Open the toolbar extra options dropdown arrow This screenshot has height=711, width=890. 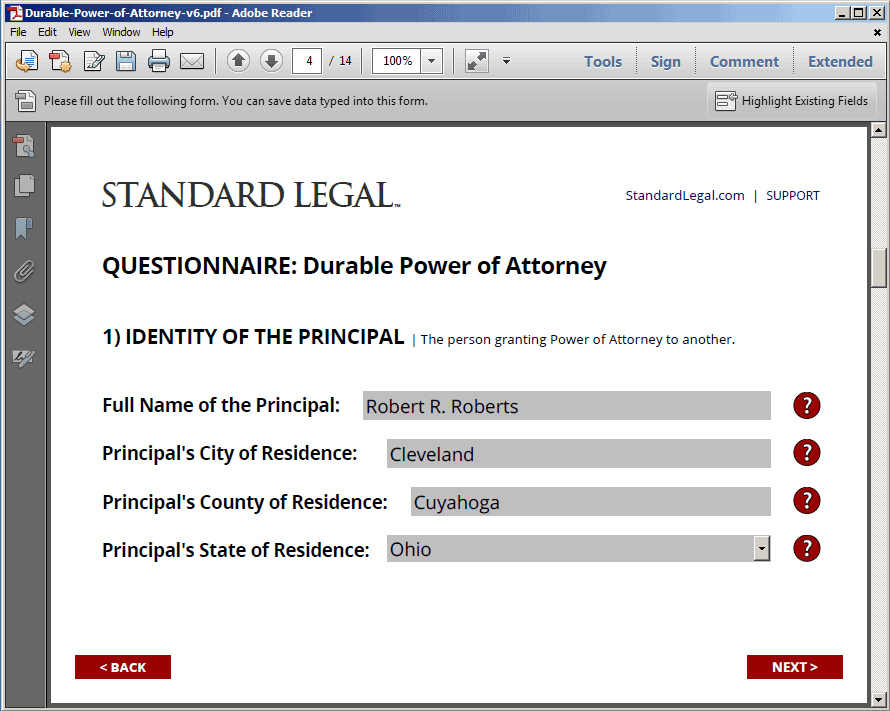tap(506, 60)
